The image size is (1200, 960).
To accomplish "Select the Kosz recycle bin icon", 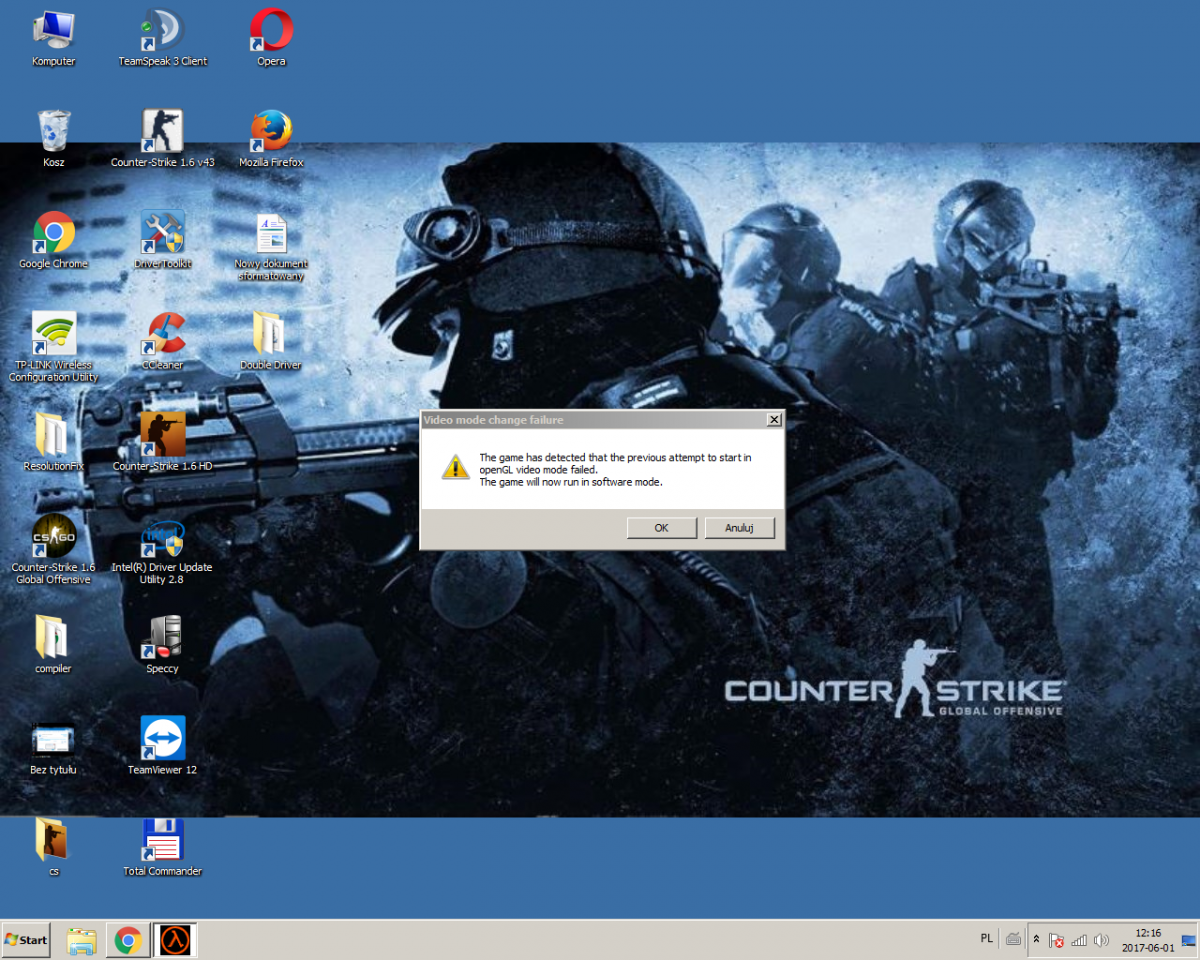I will (54, 138).
